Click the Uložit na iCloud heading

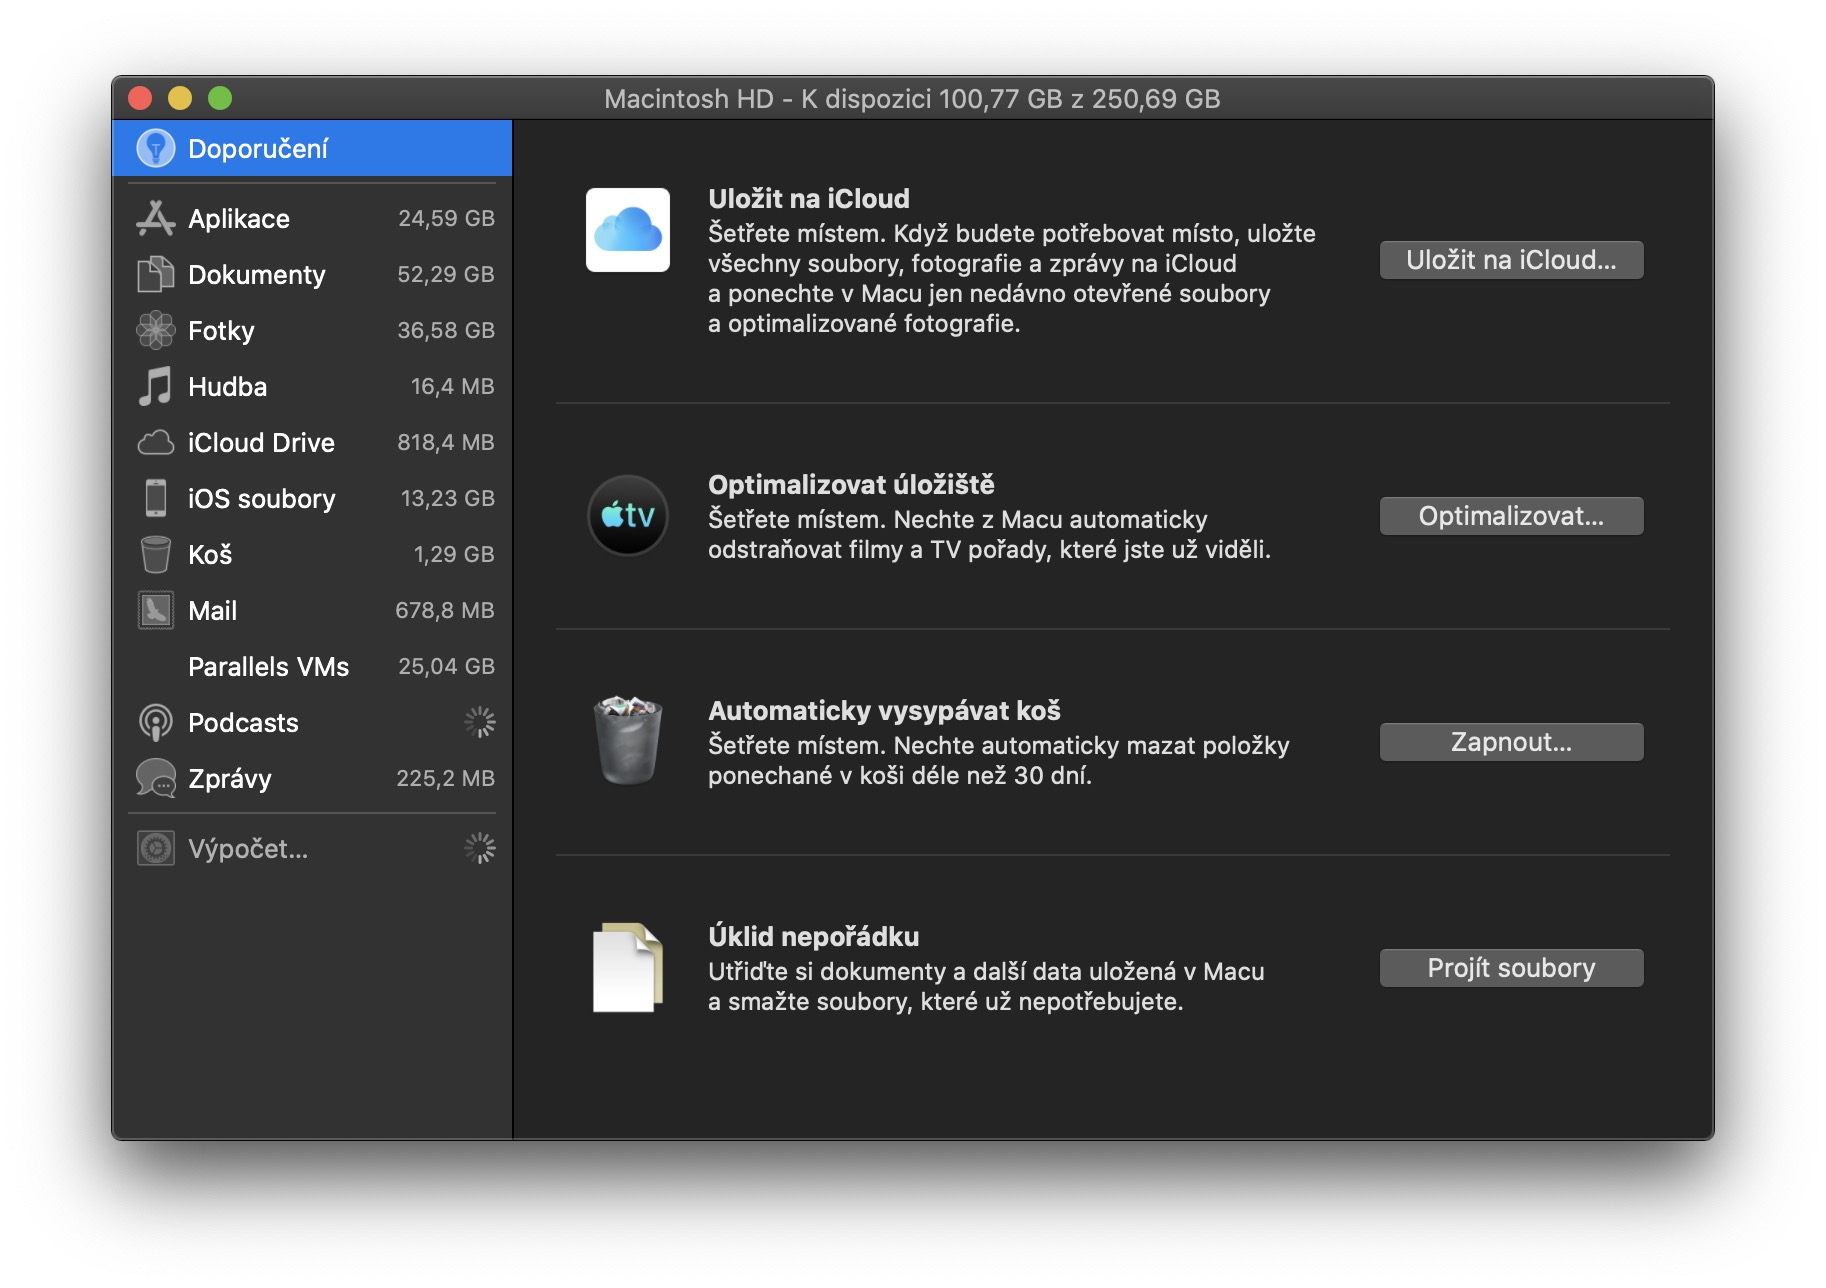809,198
